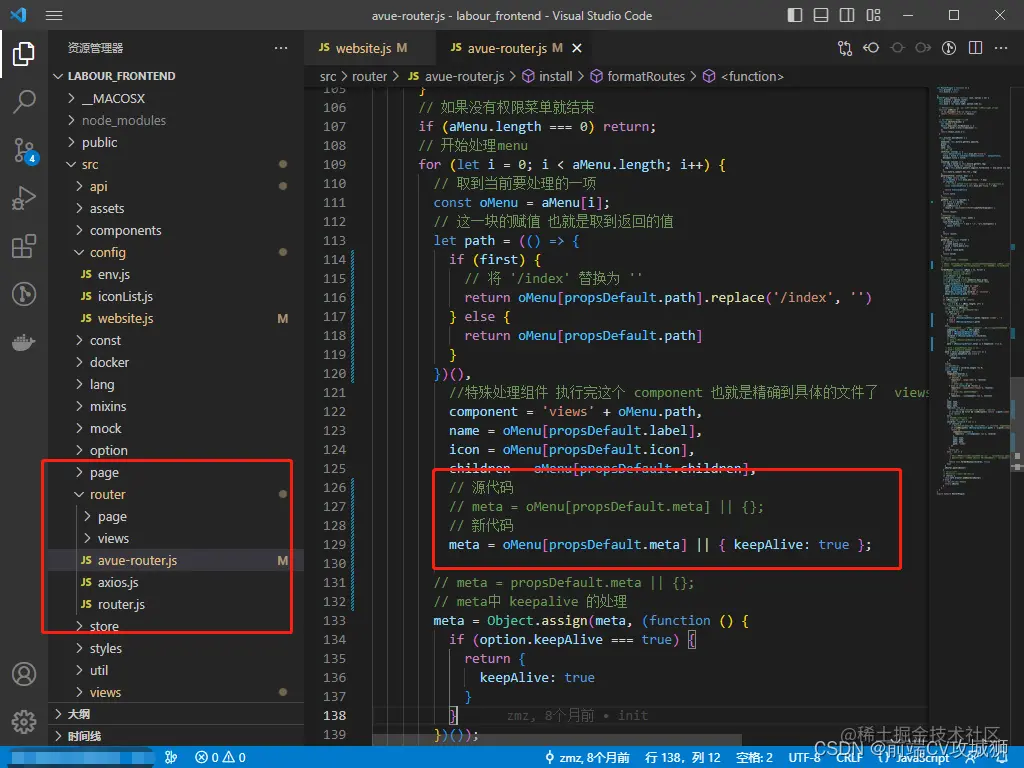Customize layout icon in title bar
Screen dimensions: 1024x768
click(873, 15)
